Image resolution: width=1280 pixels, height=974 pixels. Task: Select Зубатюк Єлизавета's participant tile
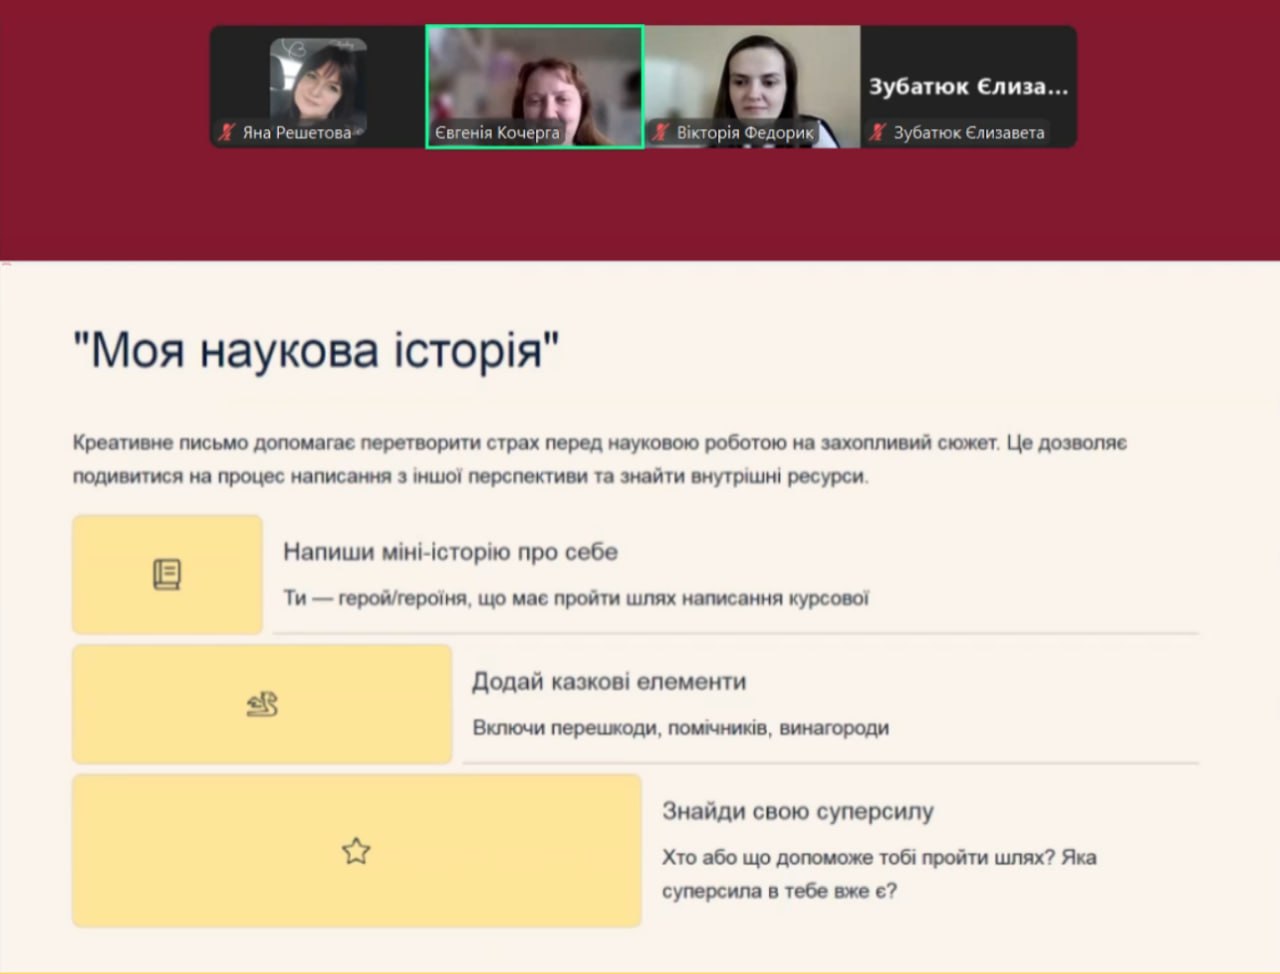tap(969, 87)
